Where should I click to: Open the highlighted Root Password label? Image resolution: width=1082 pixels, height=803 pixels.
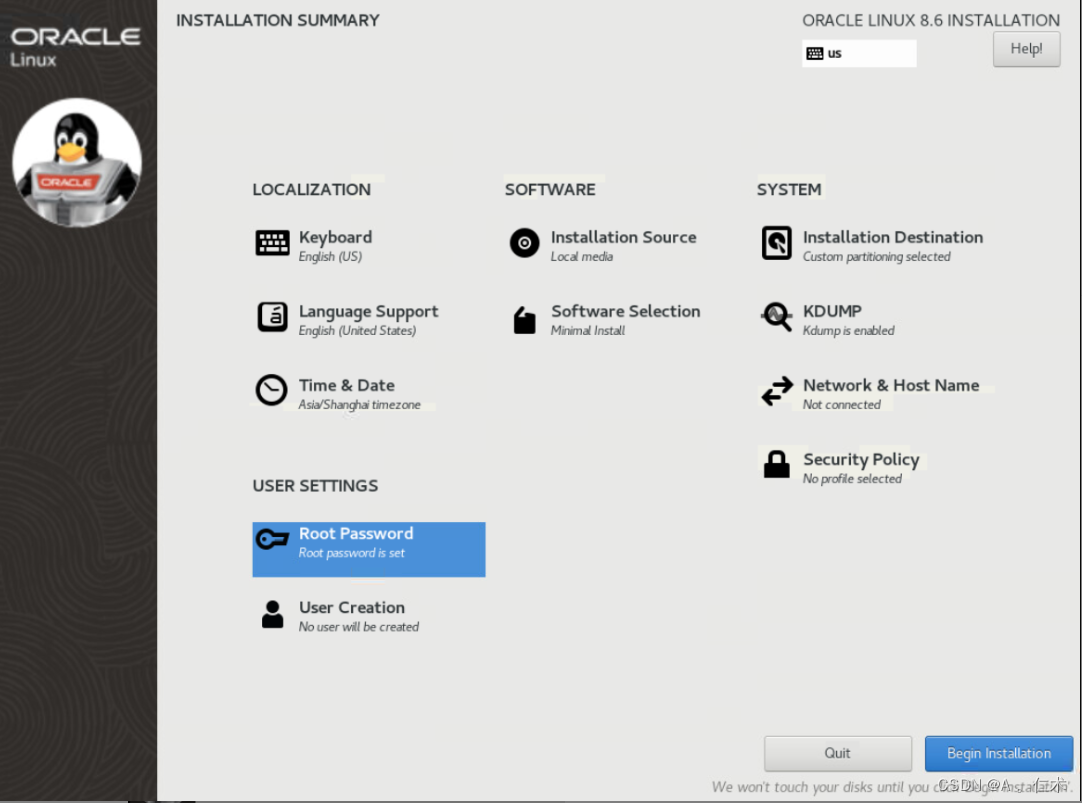[356, 533]
